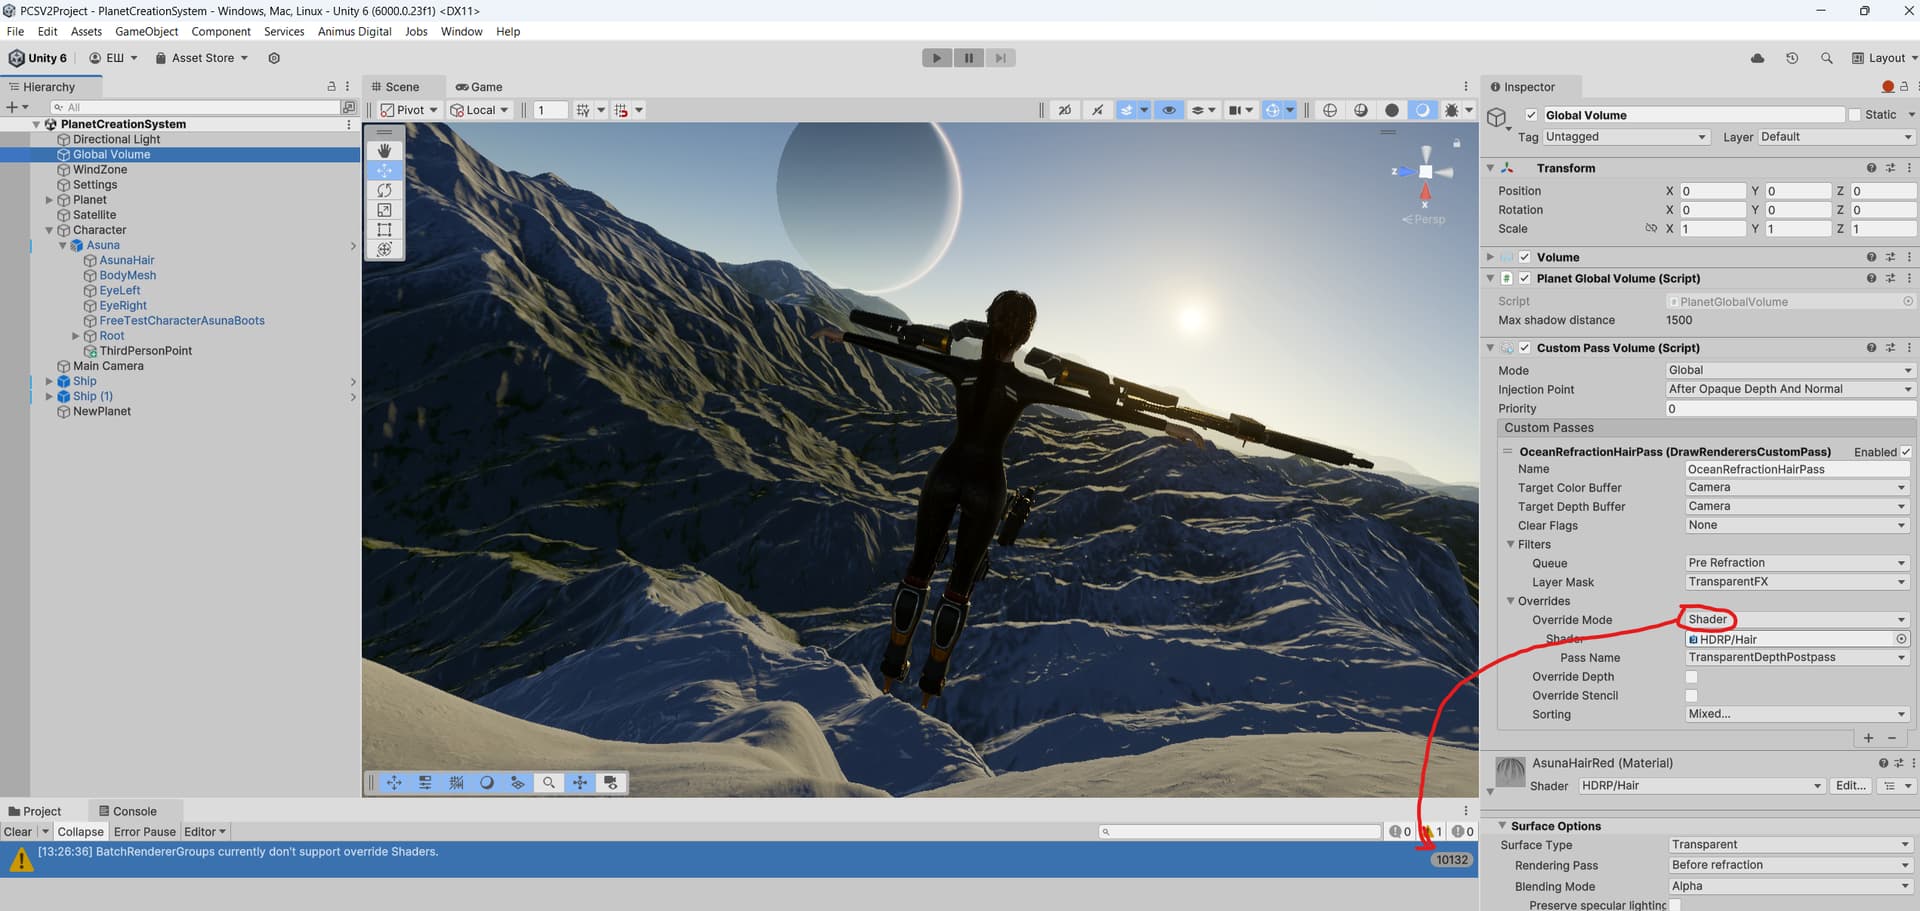
Task: Toggle scene view audio mute icon
Action: pos(1097,110)
